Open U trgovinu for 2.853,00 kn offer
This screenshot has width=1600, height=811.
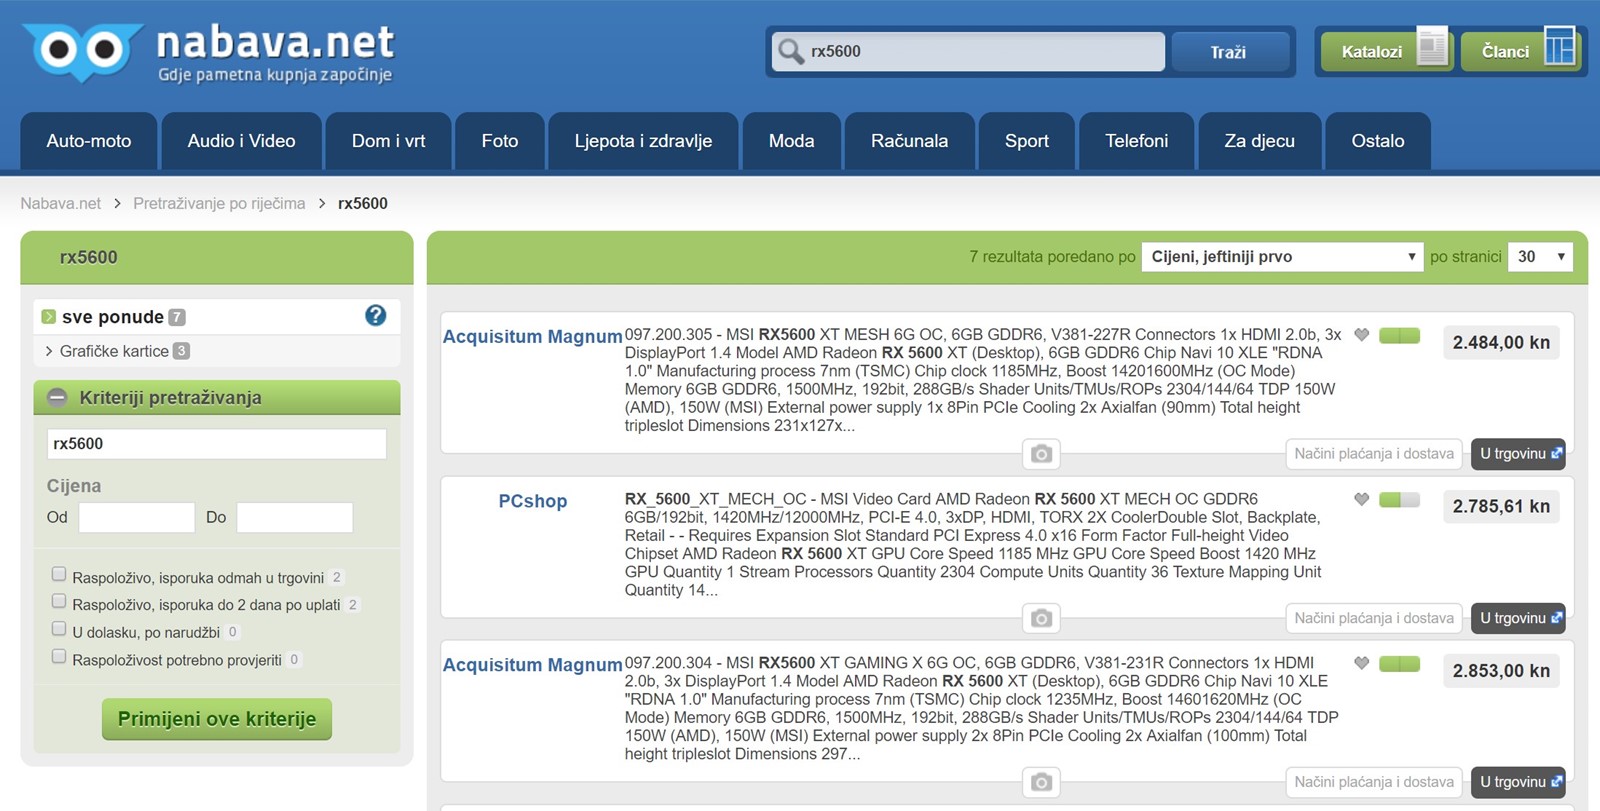coord(1519,782)
